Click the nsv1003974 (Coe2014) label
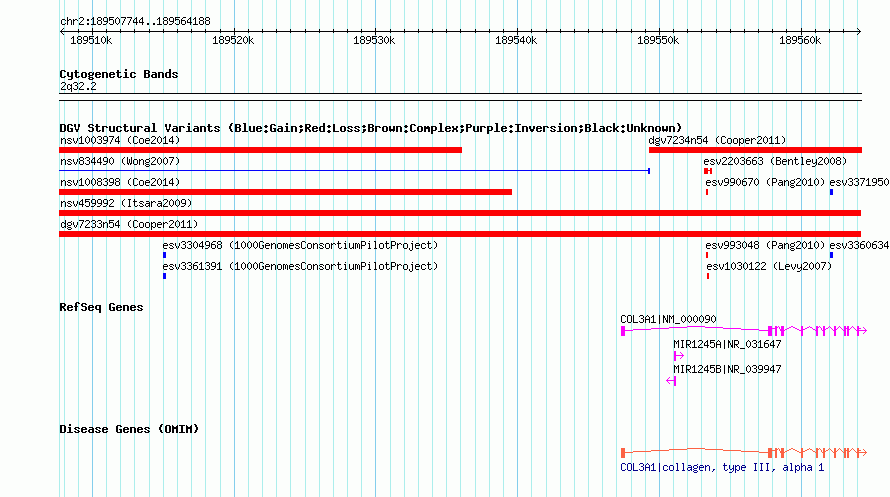Screen dimensions: 890x497 coord(120,140)
